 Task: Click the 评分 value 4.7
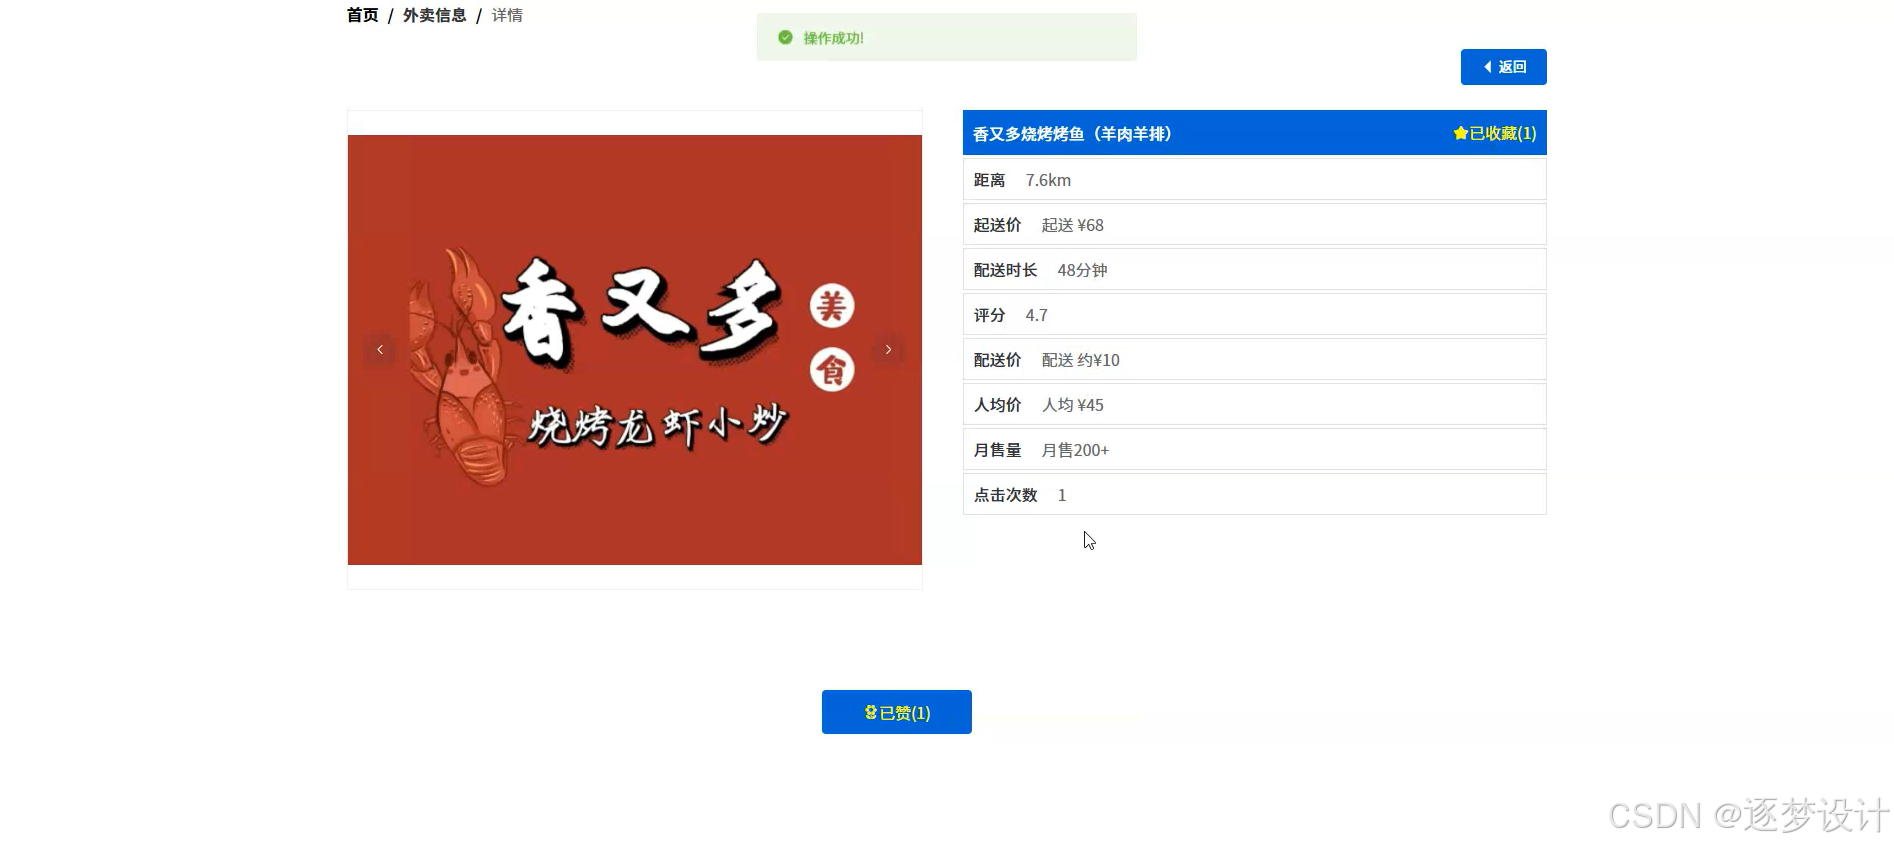coord(1036,315)
